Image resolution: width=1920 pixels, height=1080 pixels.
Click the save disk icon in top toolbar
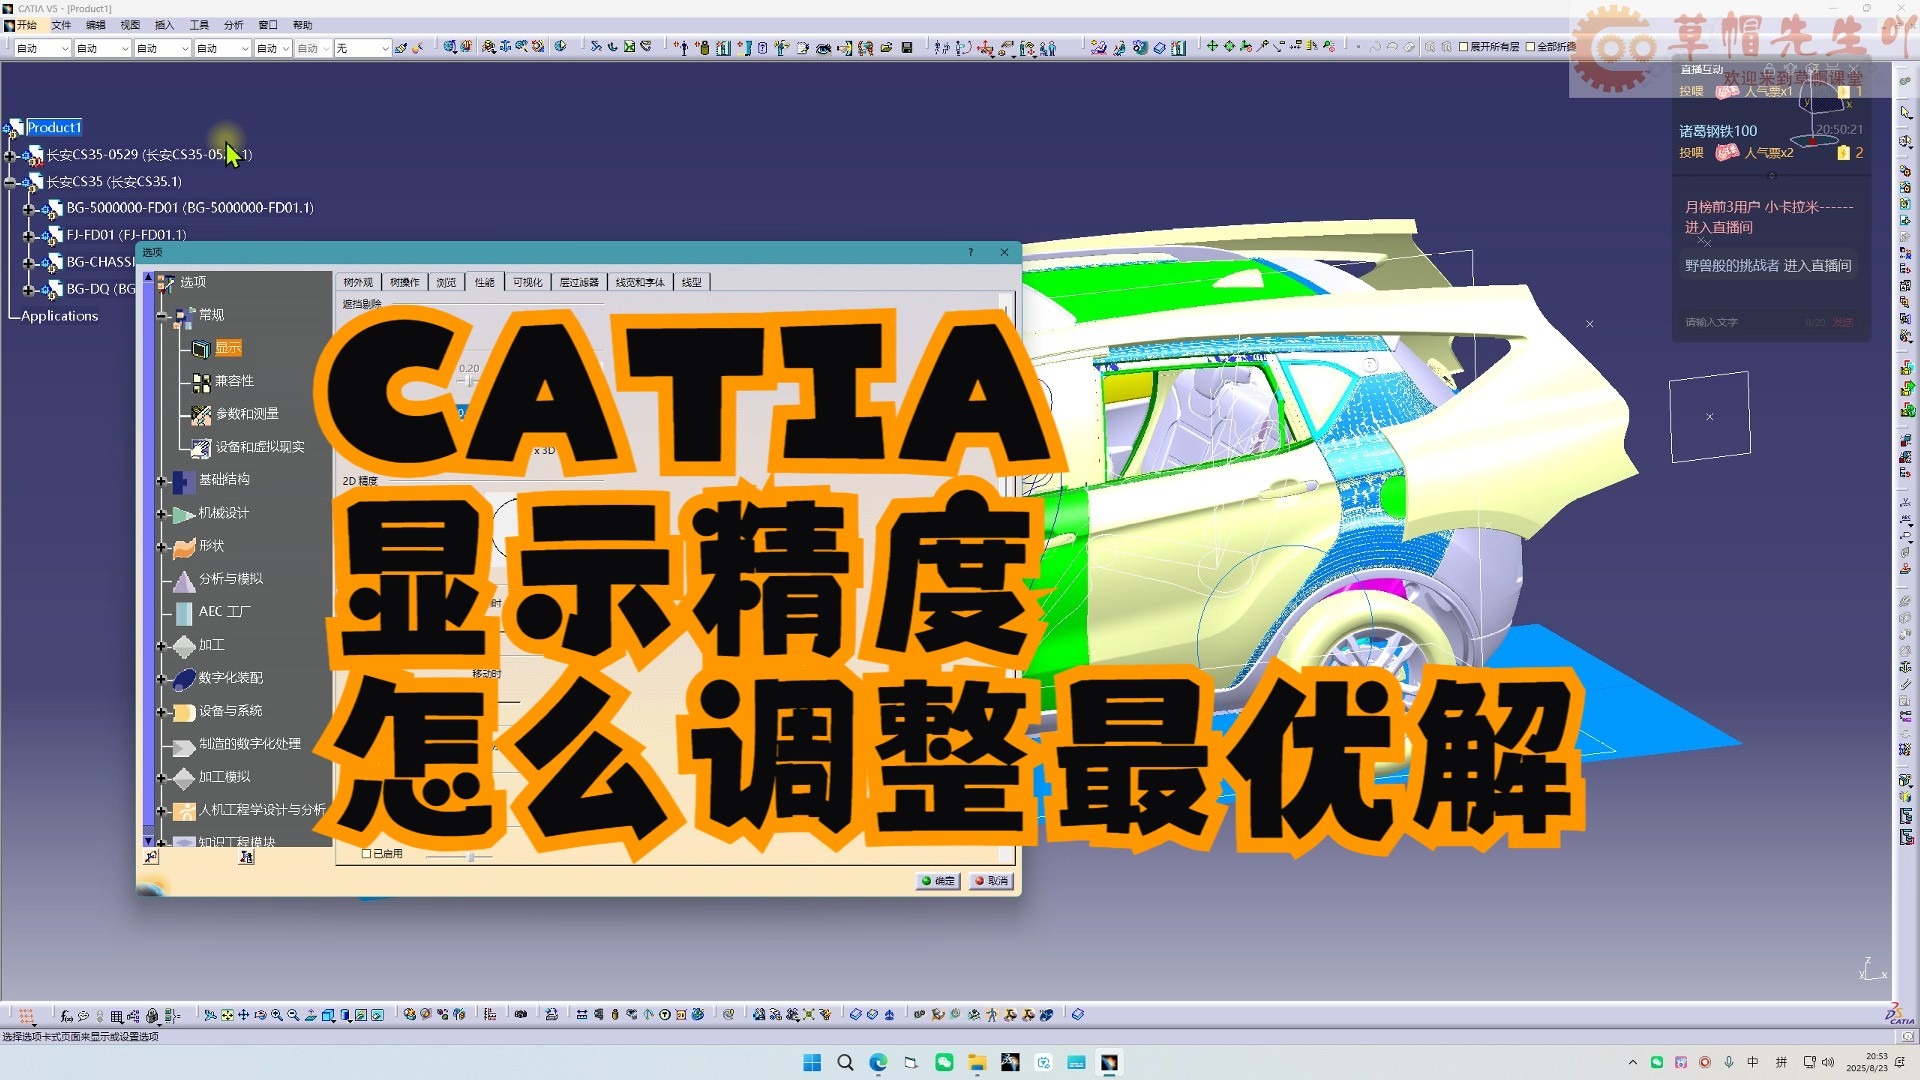point(907,47)
